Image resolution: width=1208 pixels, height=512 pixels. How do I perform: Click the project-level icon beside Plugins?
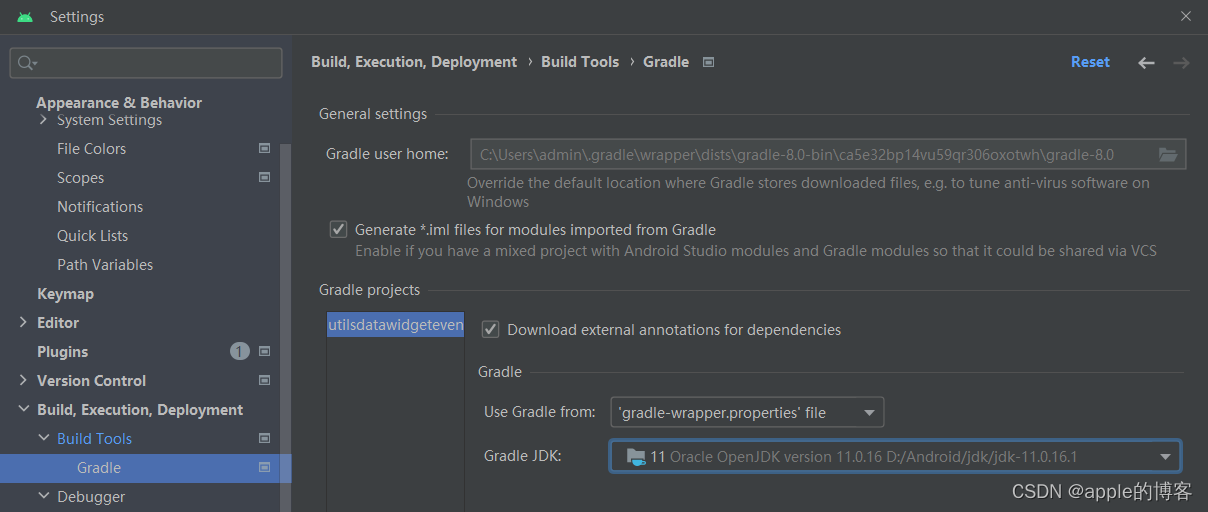click(x=265, y=351)
